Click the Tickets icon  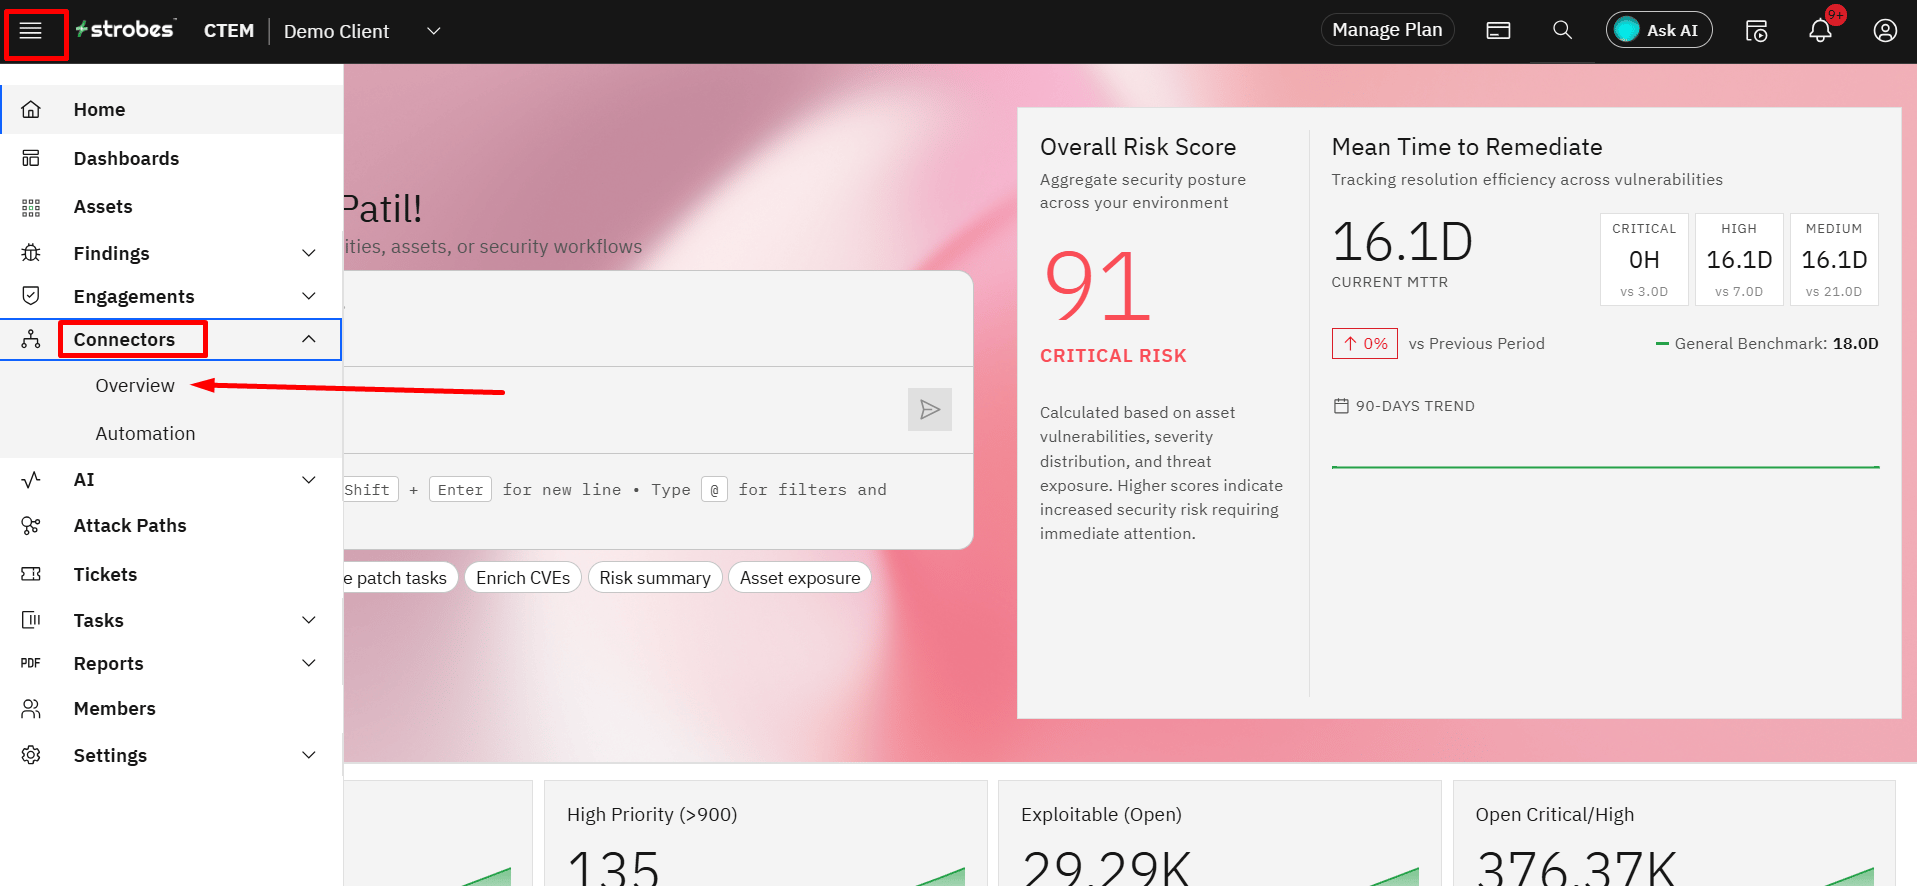(x=31, y=574)
